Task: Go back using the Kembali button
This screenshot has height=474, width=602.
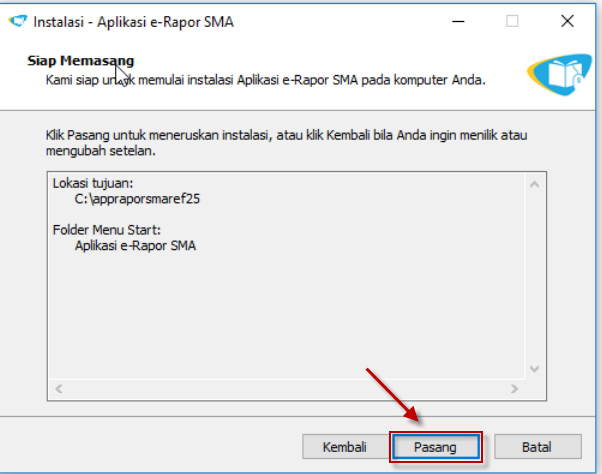Action: [x=344, y=446]
